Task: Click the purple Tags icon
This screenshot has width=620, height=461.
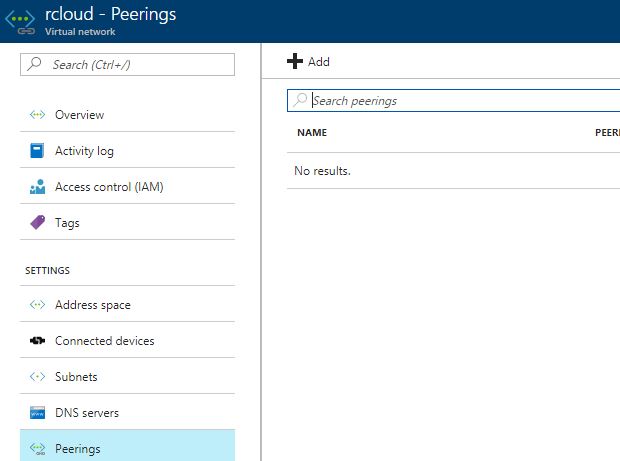Action: 38,222
